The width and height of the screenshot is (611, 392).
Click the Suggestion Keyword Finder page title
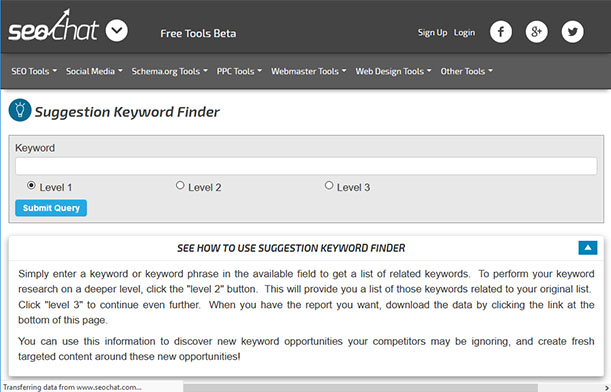tap(127, 112)
